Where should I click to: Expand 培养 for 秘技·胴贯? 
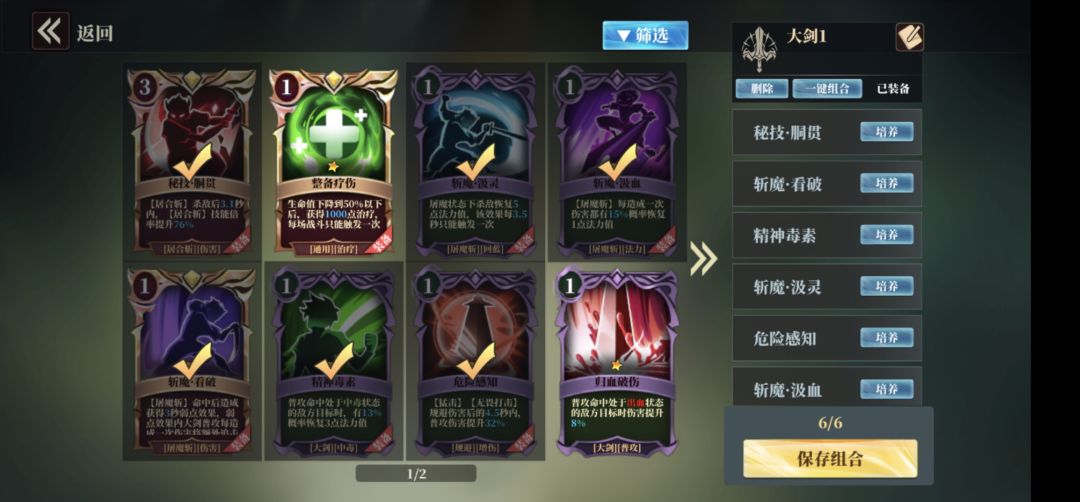(886, 132)
